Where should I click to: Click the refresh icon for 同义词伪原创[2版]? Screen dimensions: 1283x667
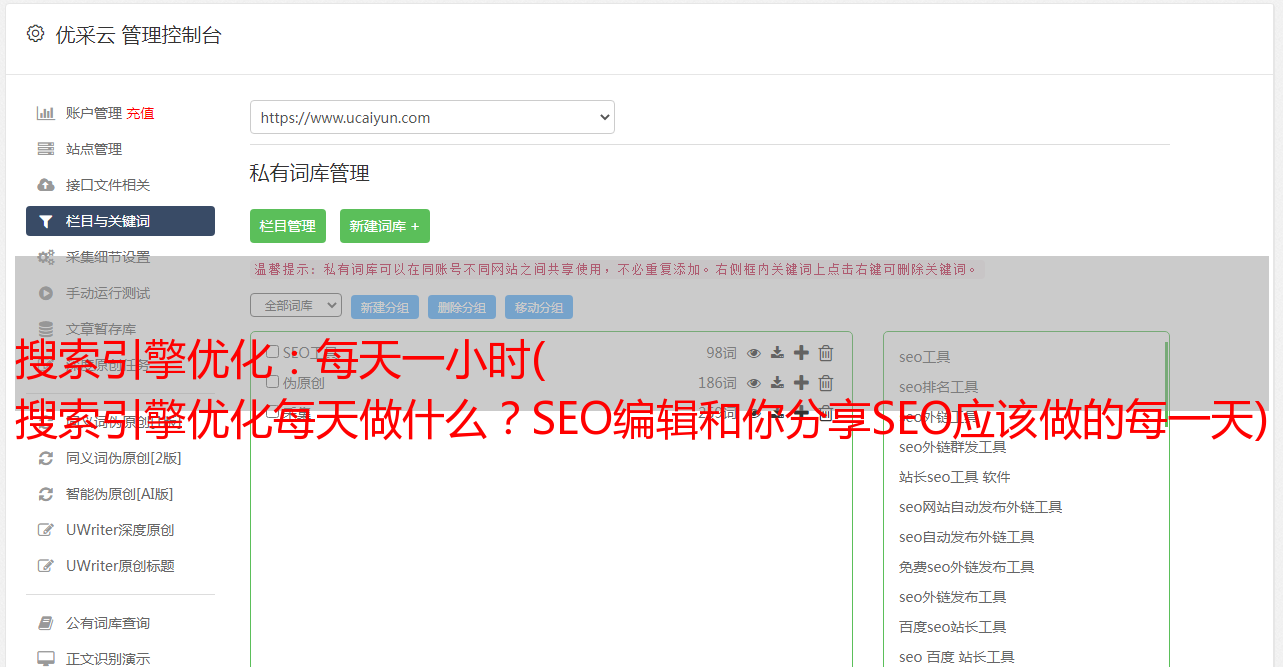(x=46, y=458)
